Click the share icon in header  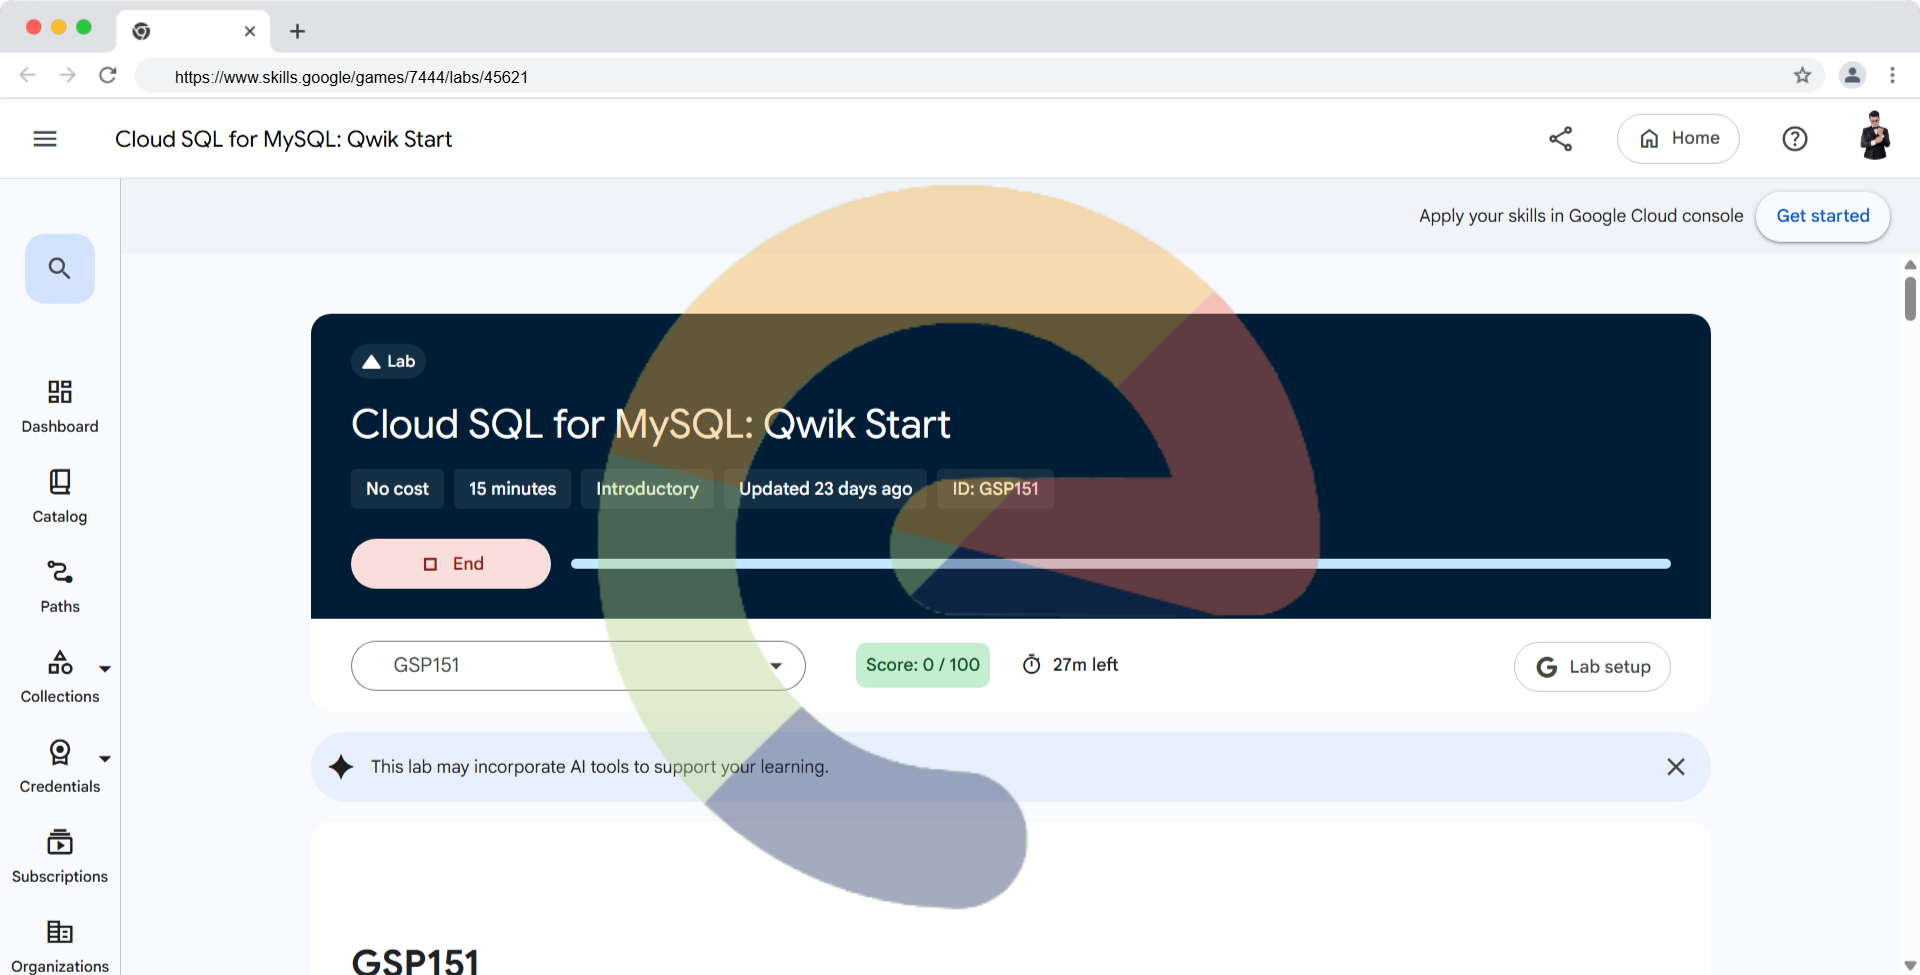[1560, 139]
